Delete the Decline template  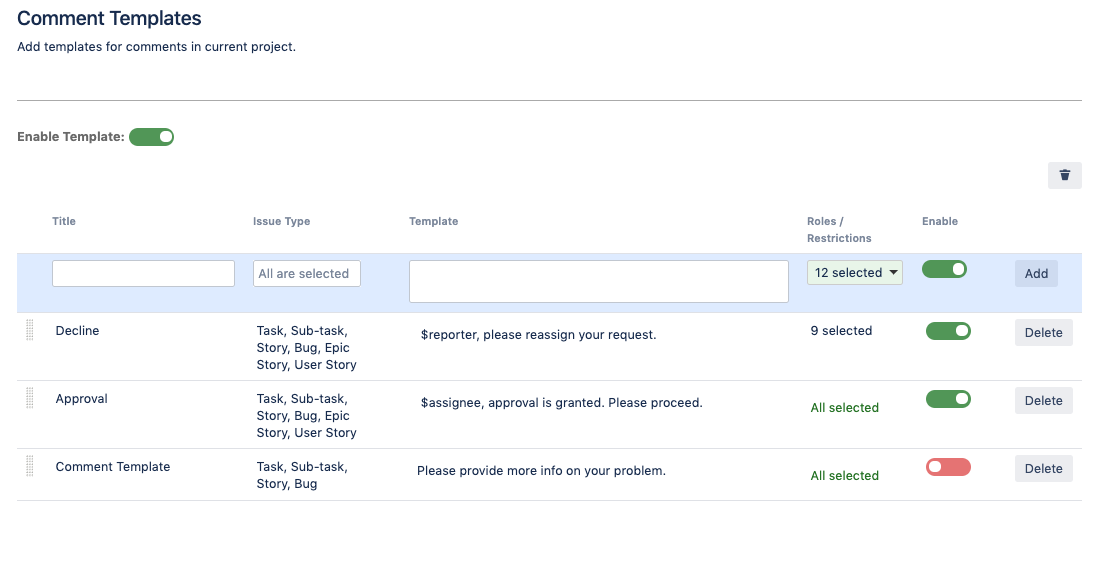click(x=1043, y=333)
